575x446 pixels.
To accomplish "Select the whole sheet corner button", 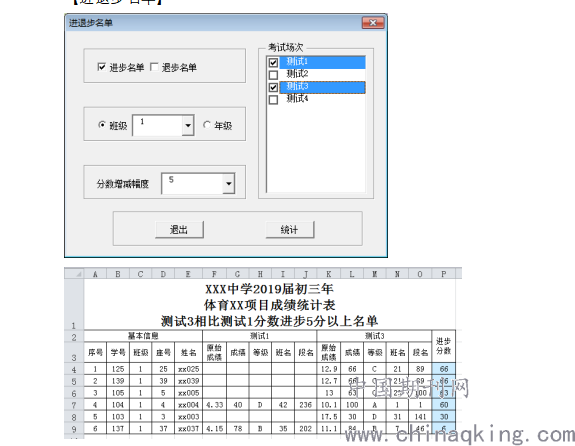I will [74, 274].
